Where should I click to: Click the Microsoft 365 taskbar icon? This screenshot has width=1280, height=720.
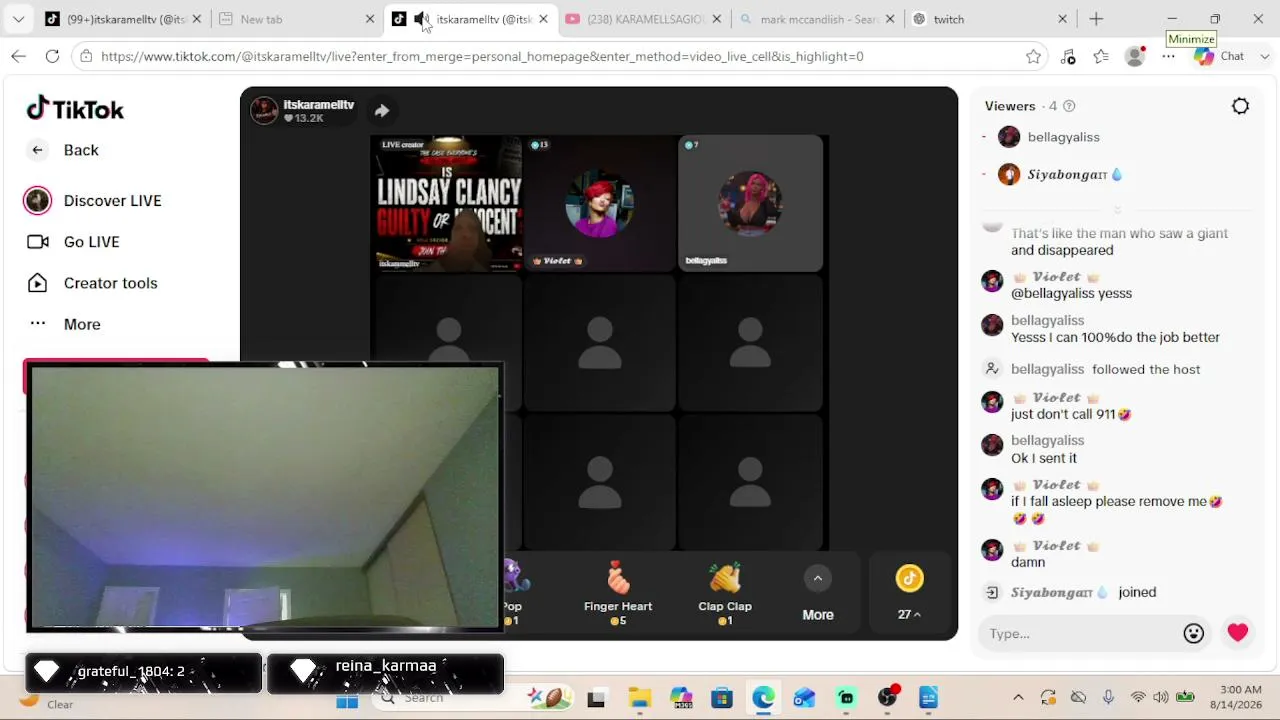(680, 698)
